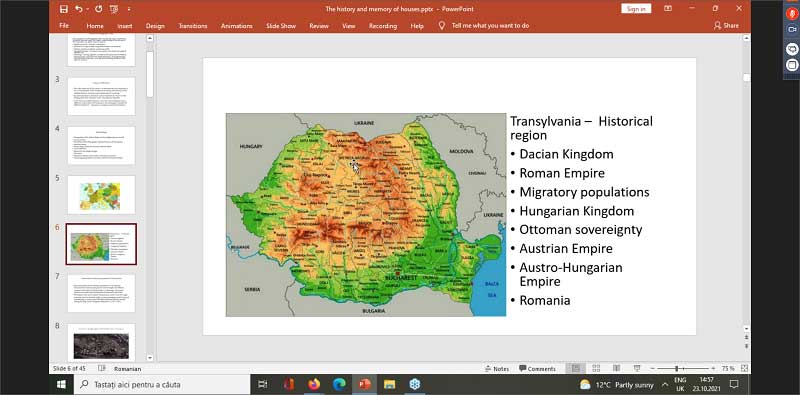Launch Slide Show view from status bar

[637, 368]
